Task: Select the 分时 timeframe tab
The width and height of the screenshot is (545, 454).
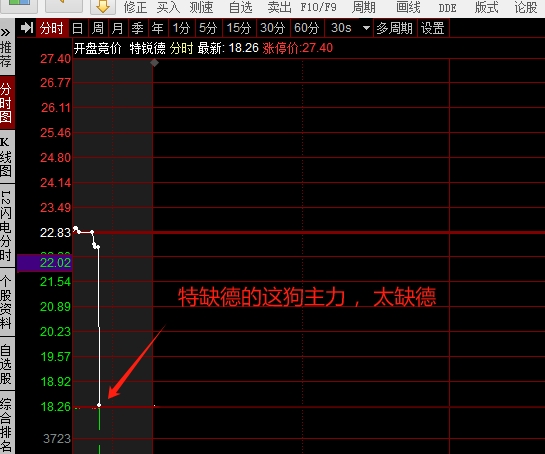Action: [52, 28]
